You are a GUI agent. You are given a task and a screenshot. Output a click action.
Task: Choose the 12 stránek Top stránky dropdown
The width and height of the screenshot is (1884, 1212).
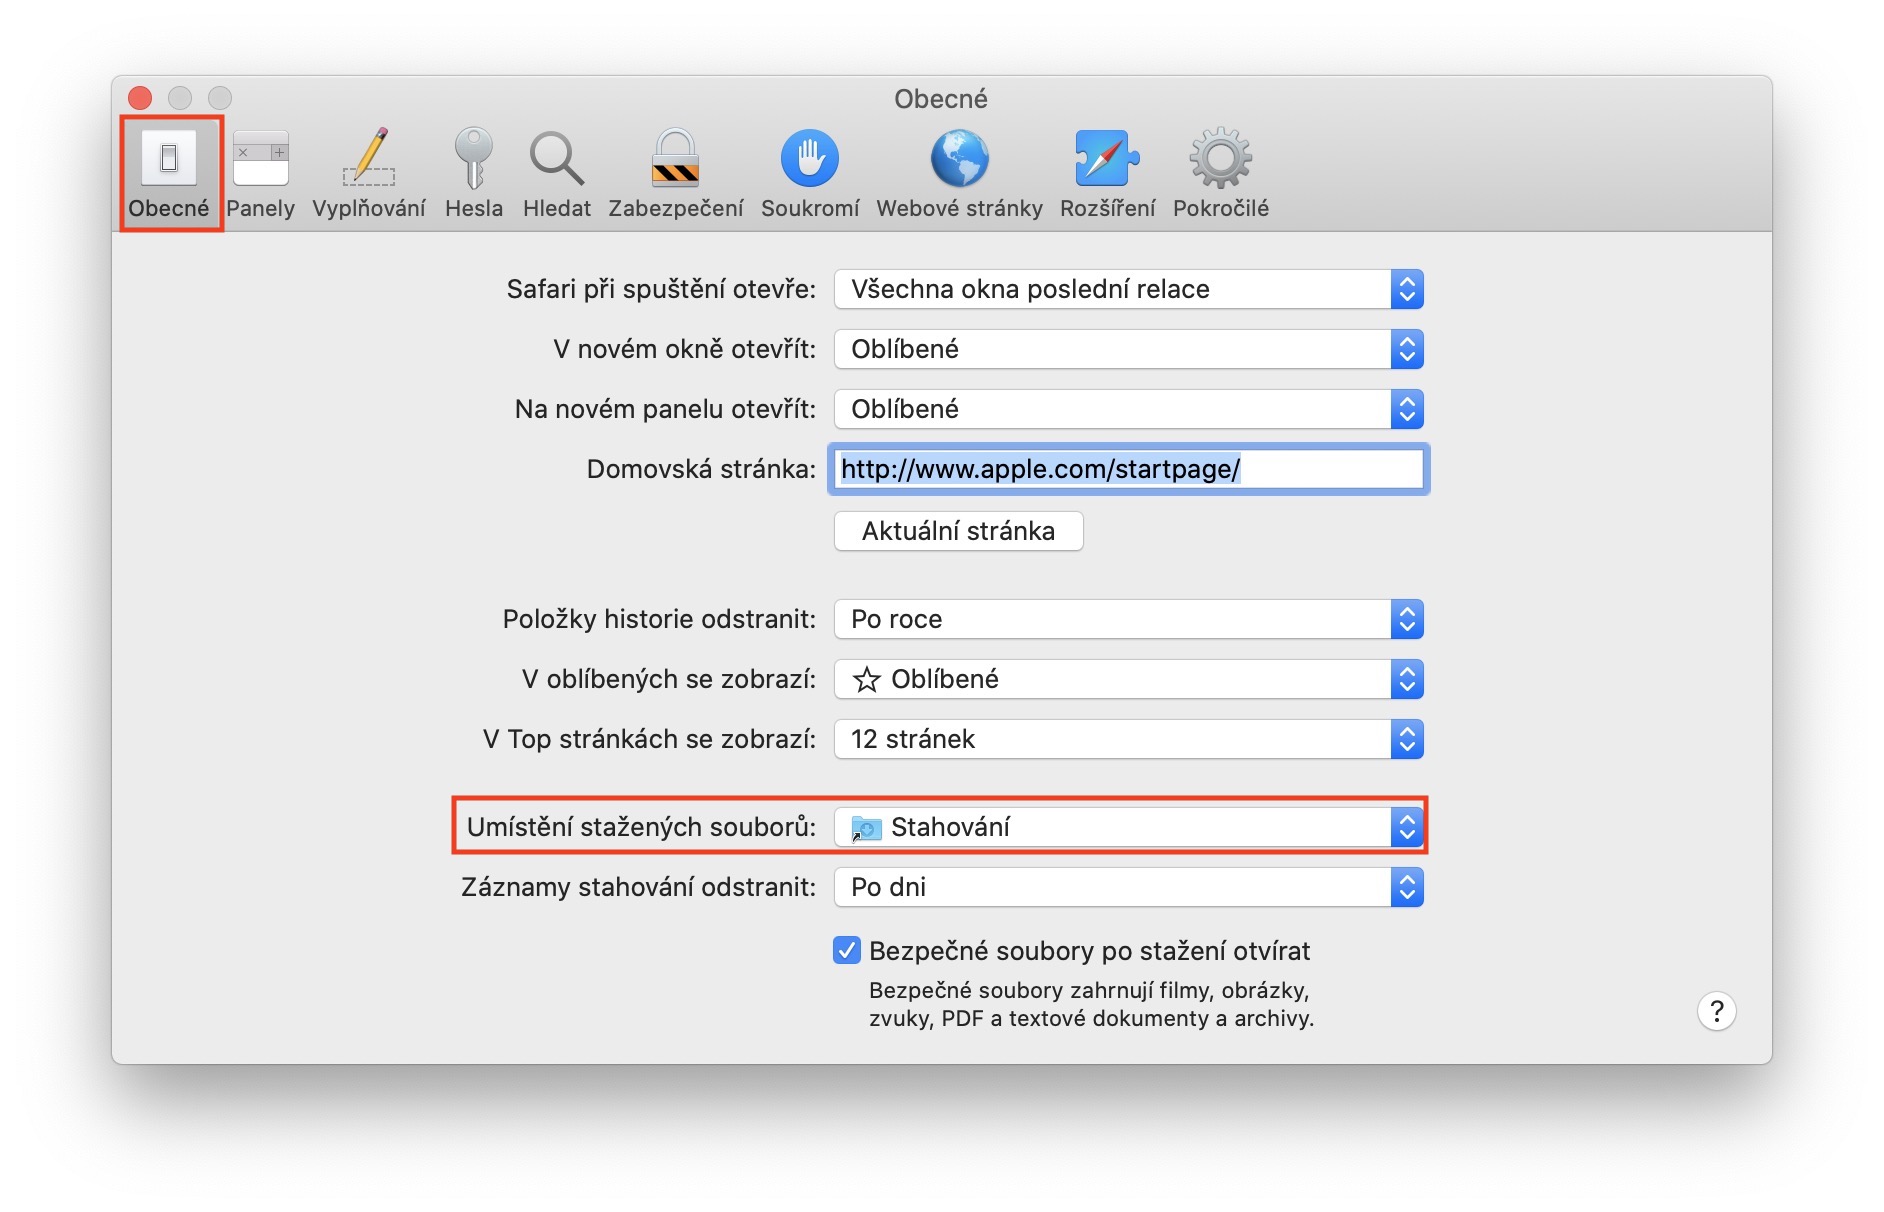click(1129, 739)
